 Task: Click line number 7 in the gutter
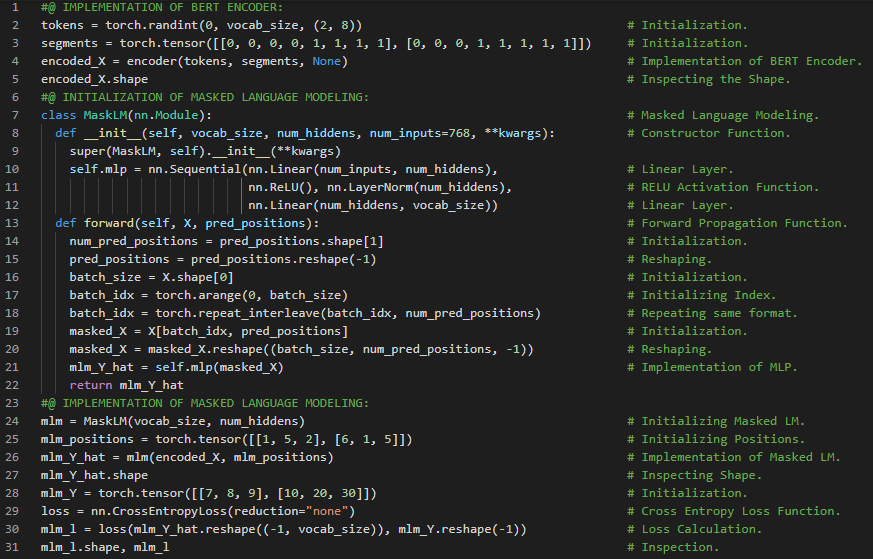[x=15, y=115]
